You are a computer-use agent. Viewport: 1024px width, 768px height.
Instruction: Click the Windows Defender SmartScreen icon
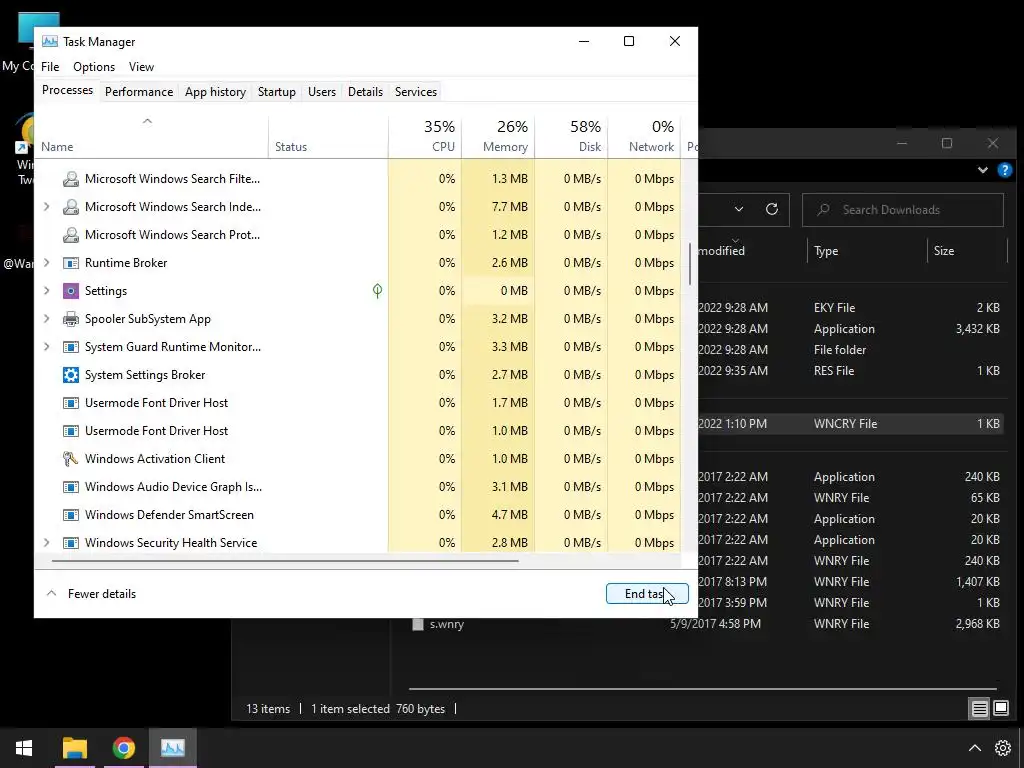pyautogui.click(x=71, y=515)
